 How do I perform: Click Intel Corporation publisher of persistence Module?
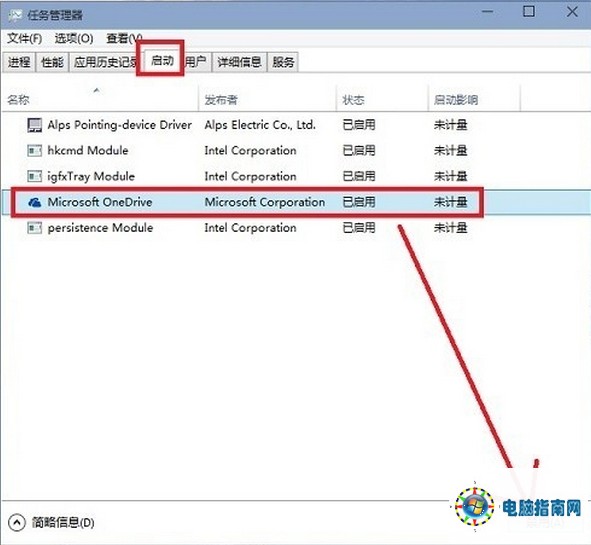click(x=250, y=228)
